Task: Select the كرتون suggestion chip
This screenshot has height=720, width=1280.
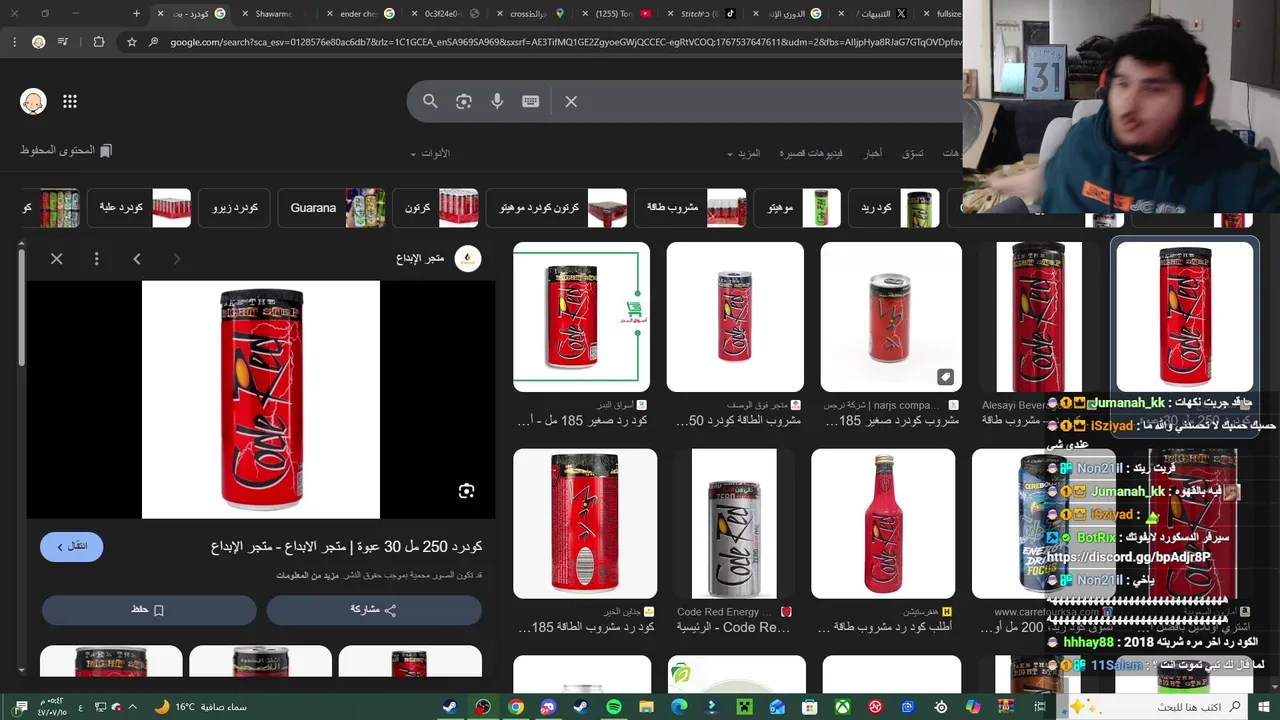Action: coord(435,208)
